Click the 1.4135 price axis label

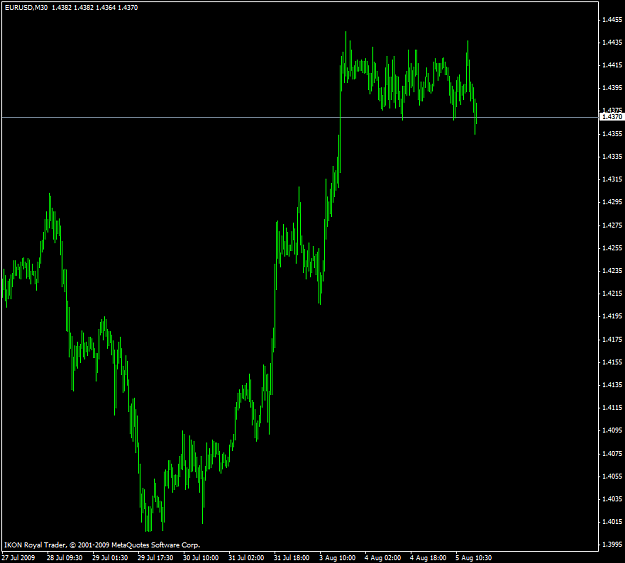click(612, 384)
